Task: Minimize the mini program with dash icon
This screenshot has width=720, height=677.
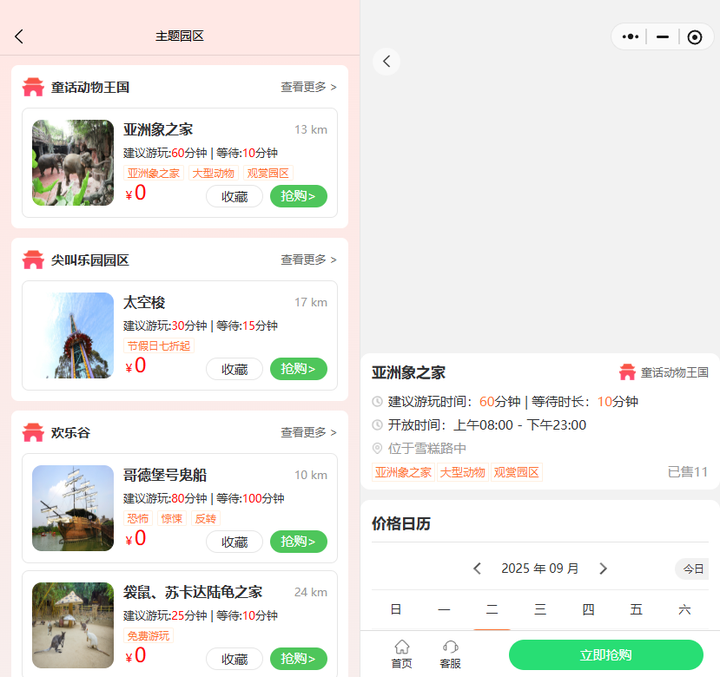Action: [663, 37]
